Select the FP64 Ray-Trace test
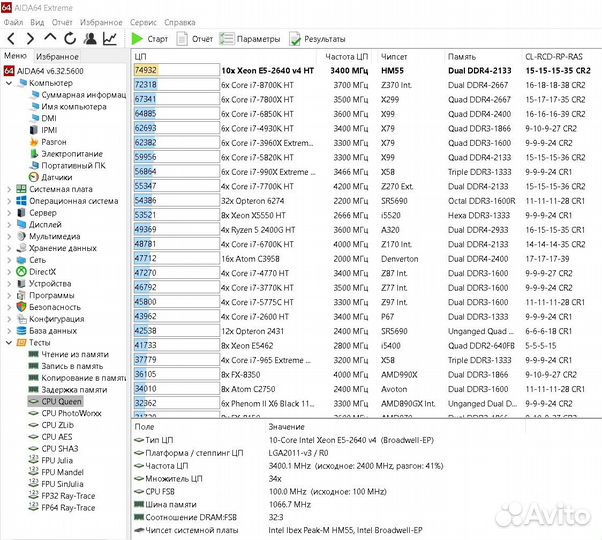Screen dimensions: 602x540 coord(68,508)
